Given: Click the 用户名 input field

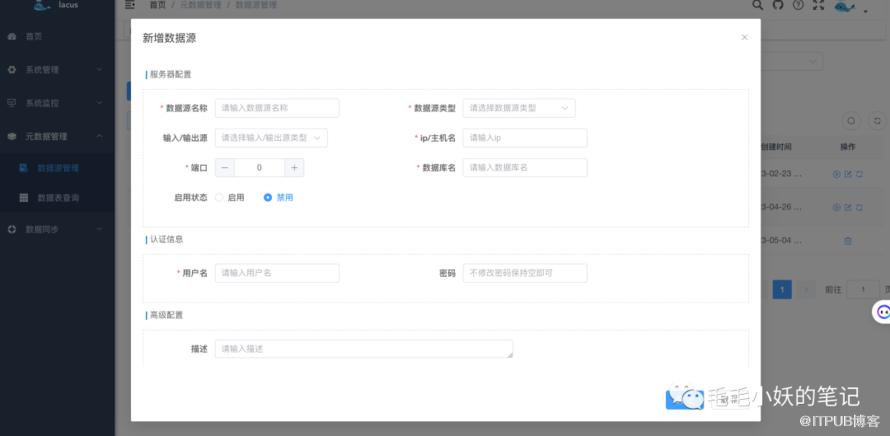Looking at the screenshot, I should (277, 273).
